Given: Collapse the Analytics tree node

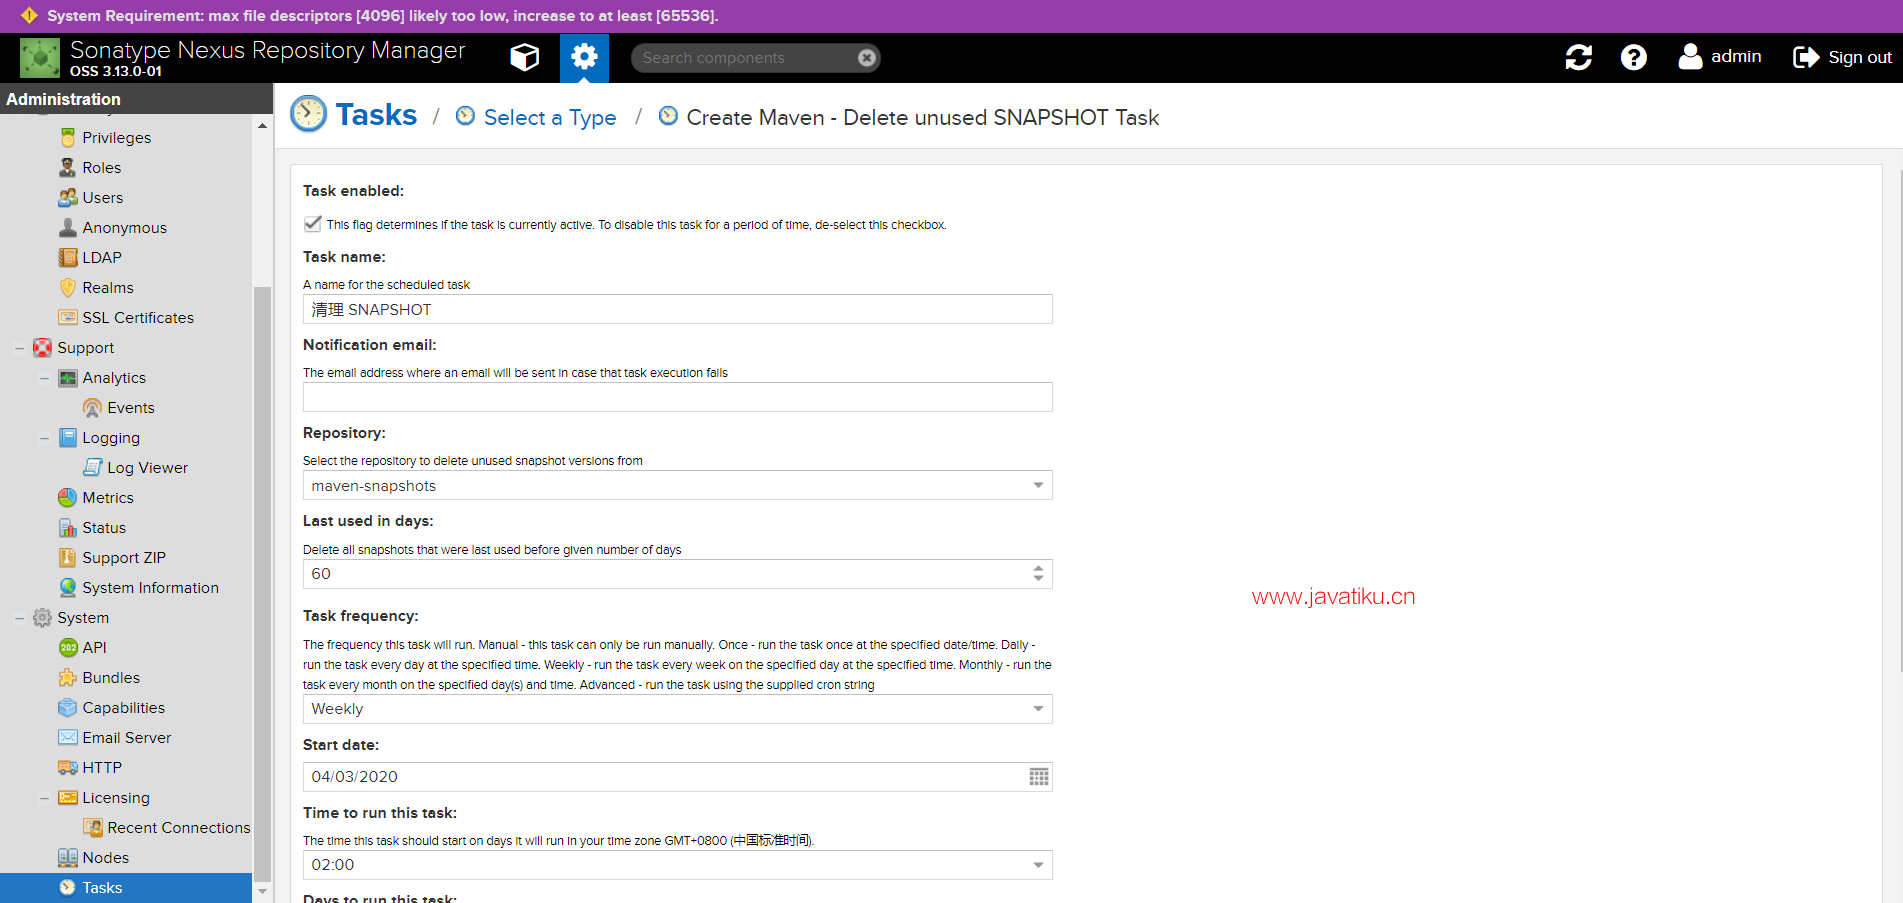Looking at the screenshot, I should pos(44,378).
